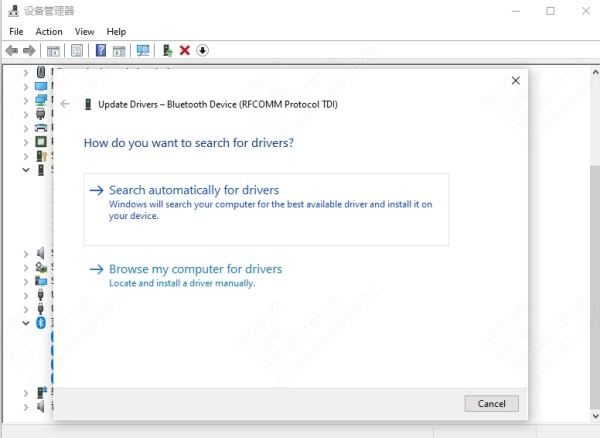The image size is (600, 438).
Task: Select the Bluetooth category icon in the tree
Action: coord(41,323)
